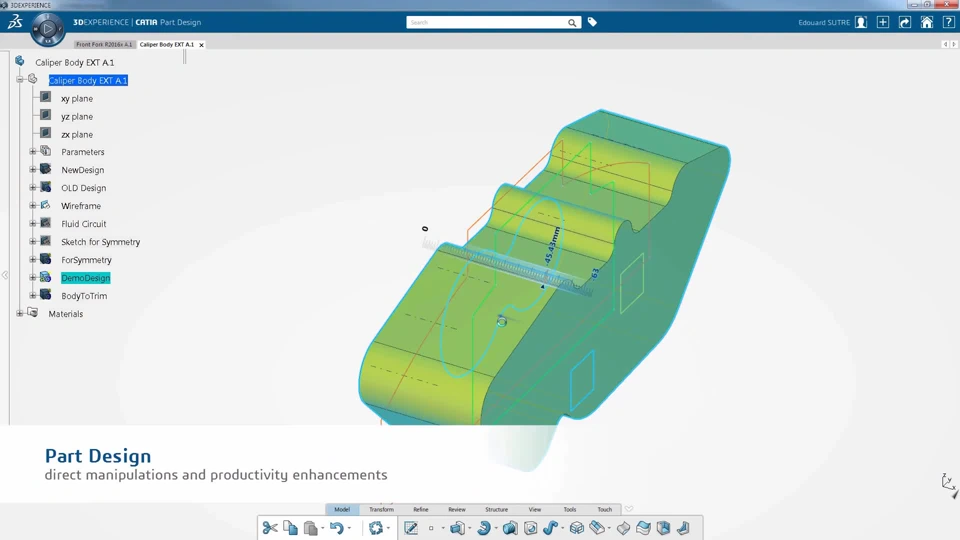Click the Undo arrow icon
Image resolution: width=960 pixels, height=540 pixels.
(x=336, y=528)
